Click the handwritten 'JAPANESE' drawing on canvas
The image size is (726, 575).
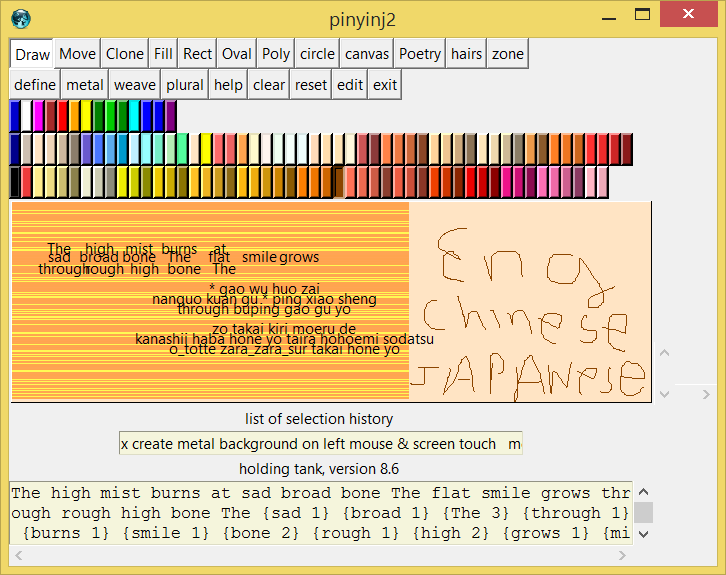coord(528,376)
